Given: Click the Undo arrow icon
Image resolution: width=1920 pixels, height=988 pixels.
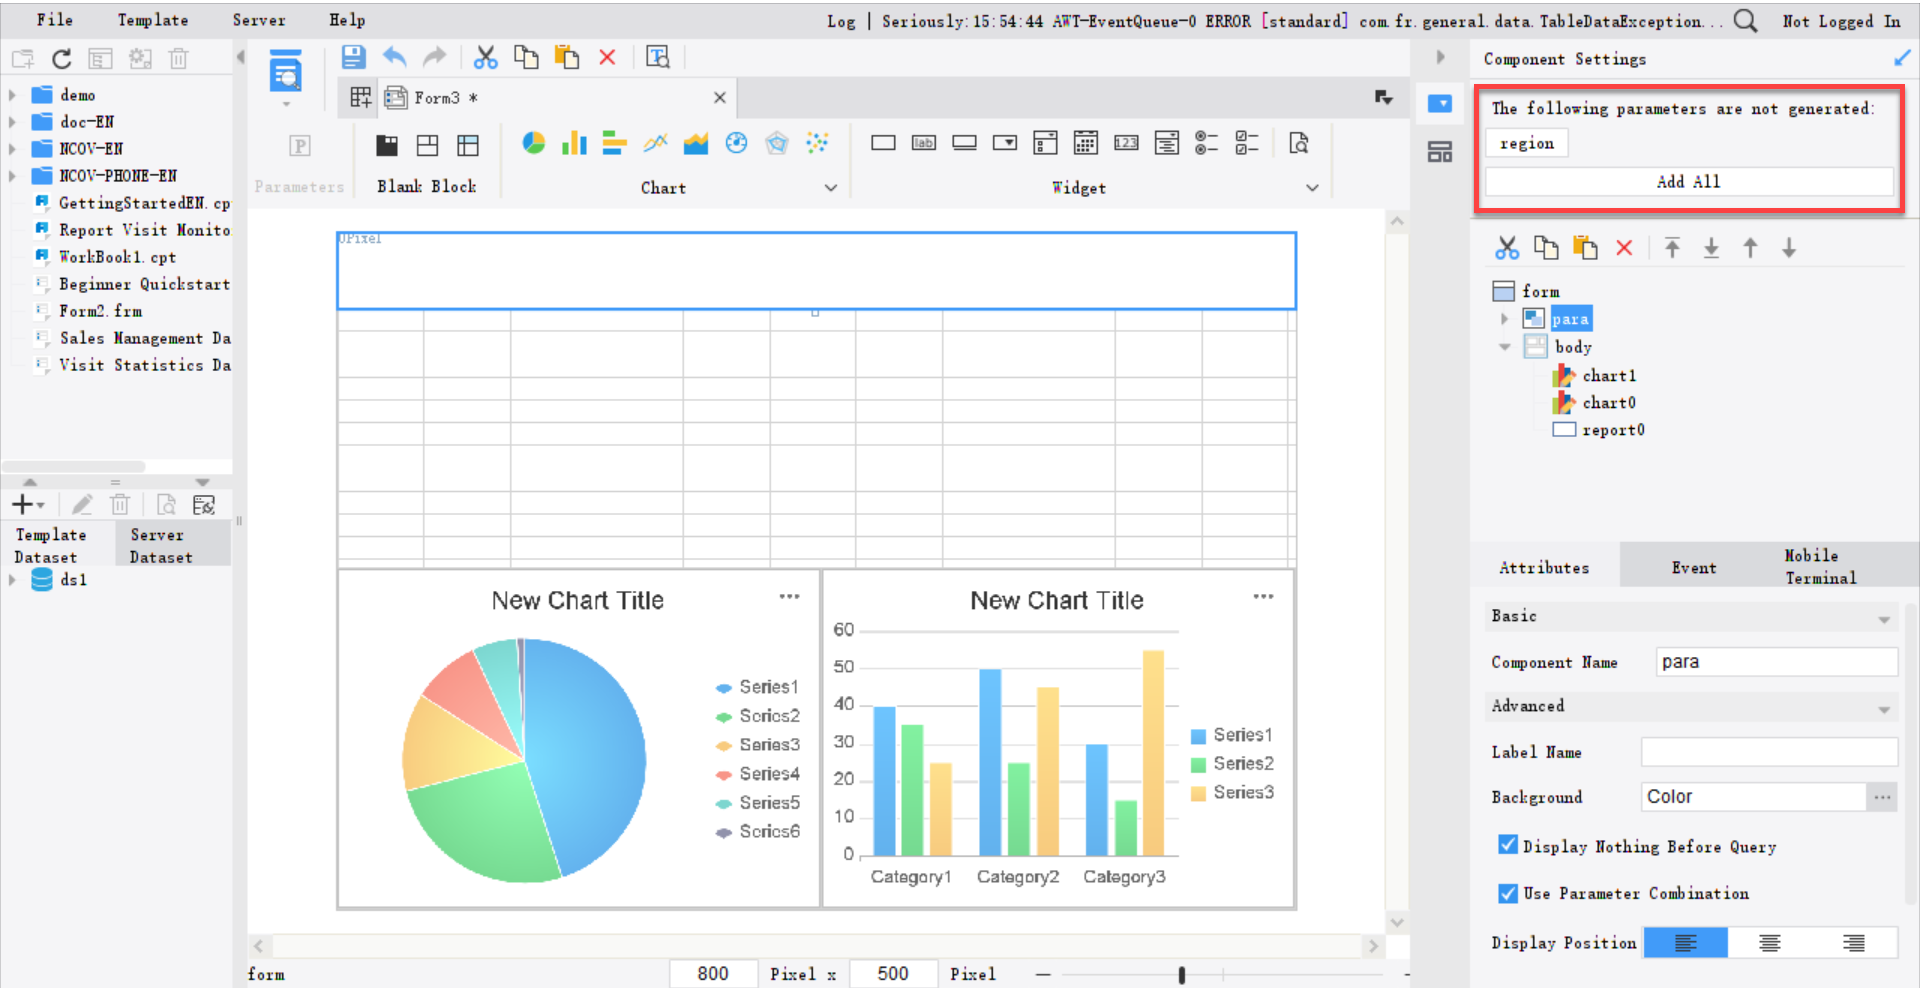Looking at the screenshot, I should pos(395,57).
